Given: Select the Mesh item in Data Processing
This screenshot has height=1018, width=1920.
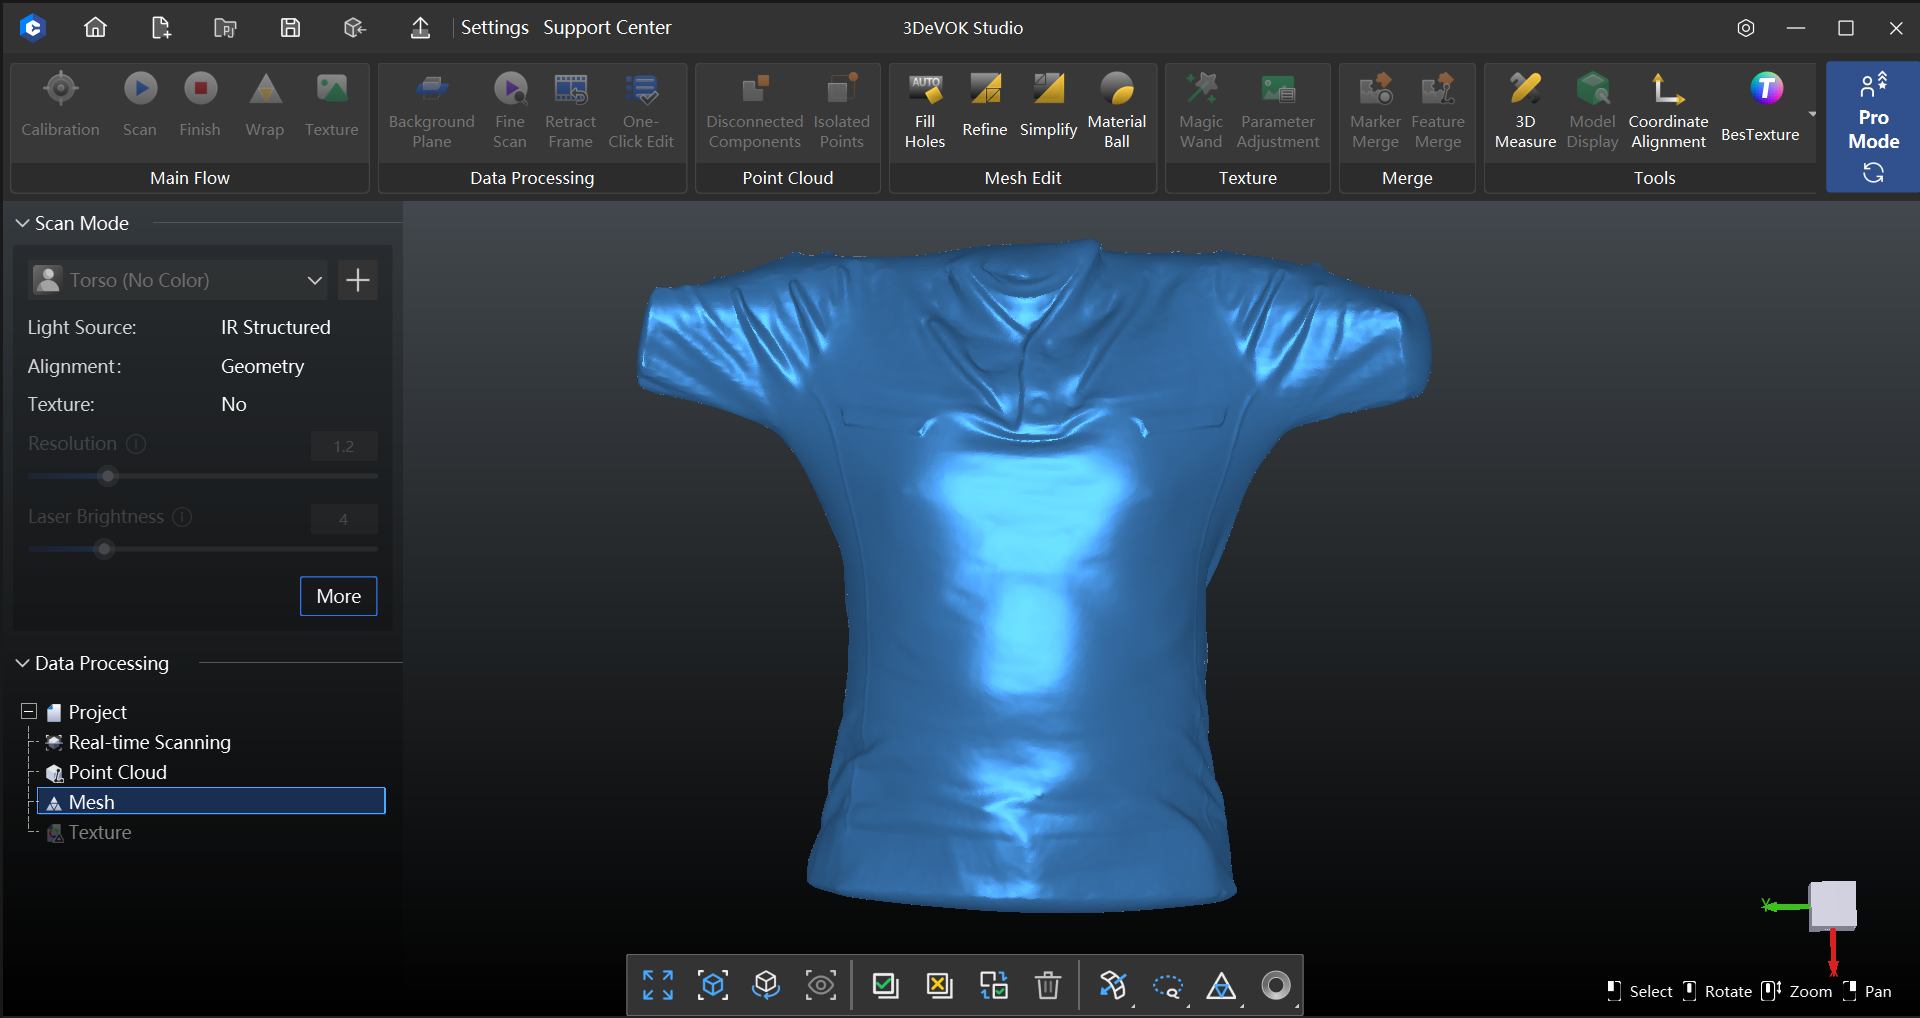Looking at the screenshot, I should [92, 801].
